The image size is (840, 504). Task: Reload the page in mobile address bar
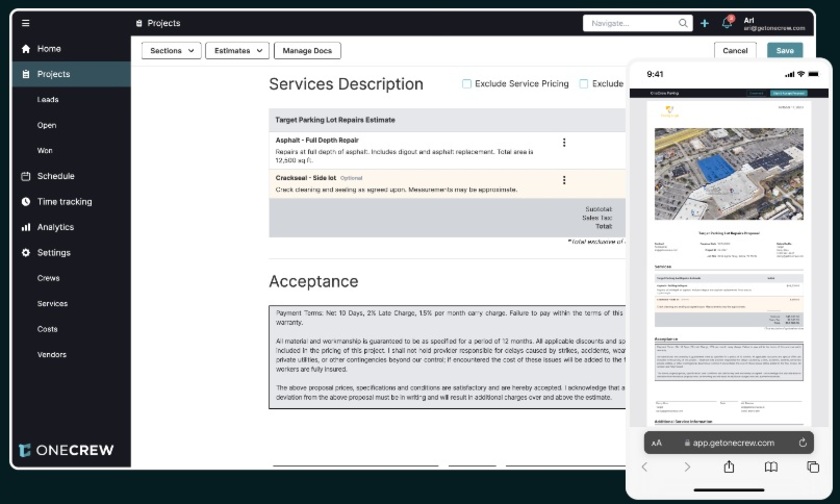pyautogui.click(x=802, y=442)
